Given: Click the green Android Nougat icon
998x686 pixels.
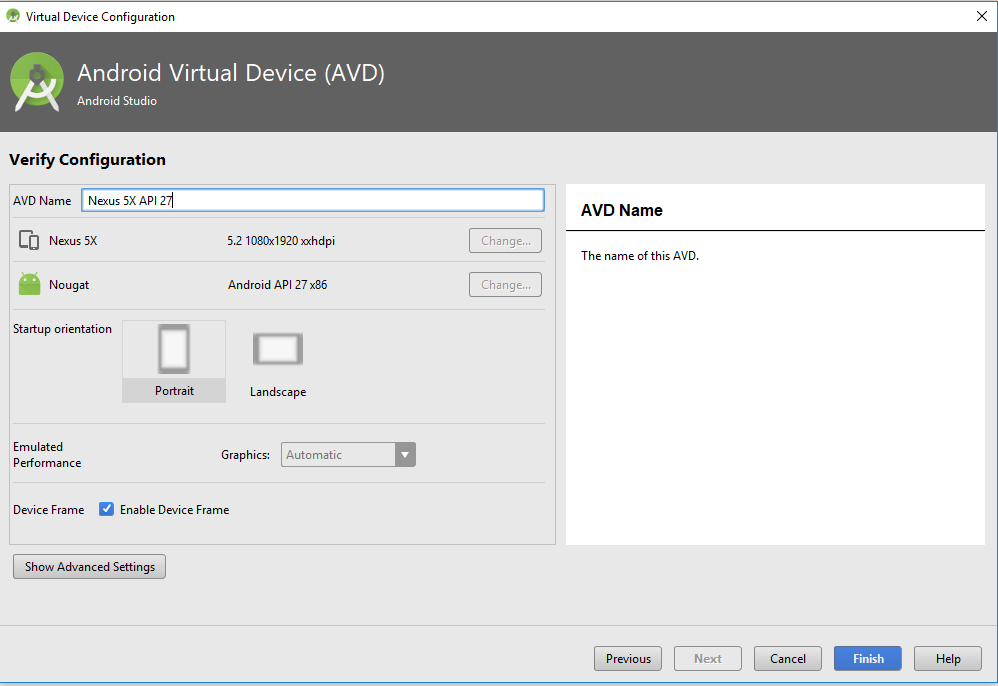Looking at the screenshot, I should click(x=29, y=284).
